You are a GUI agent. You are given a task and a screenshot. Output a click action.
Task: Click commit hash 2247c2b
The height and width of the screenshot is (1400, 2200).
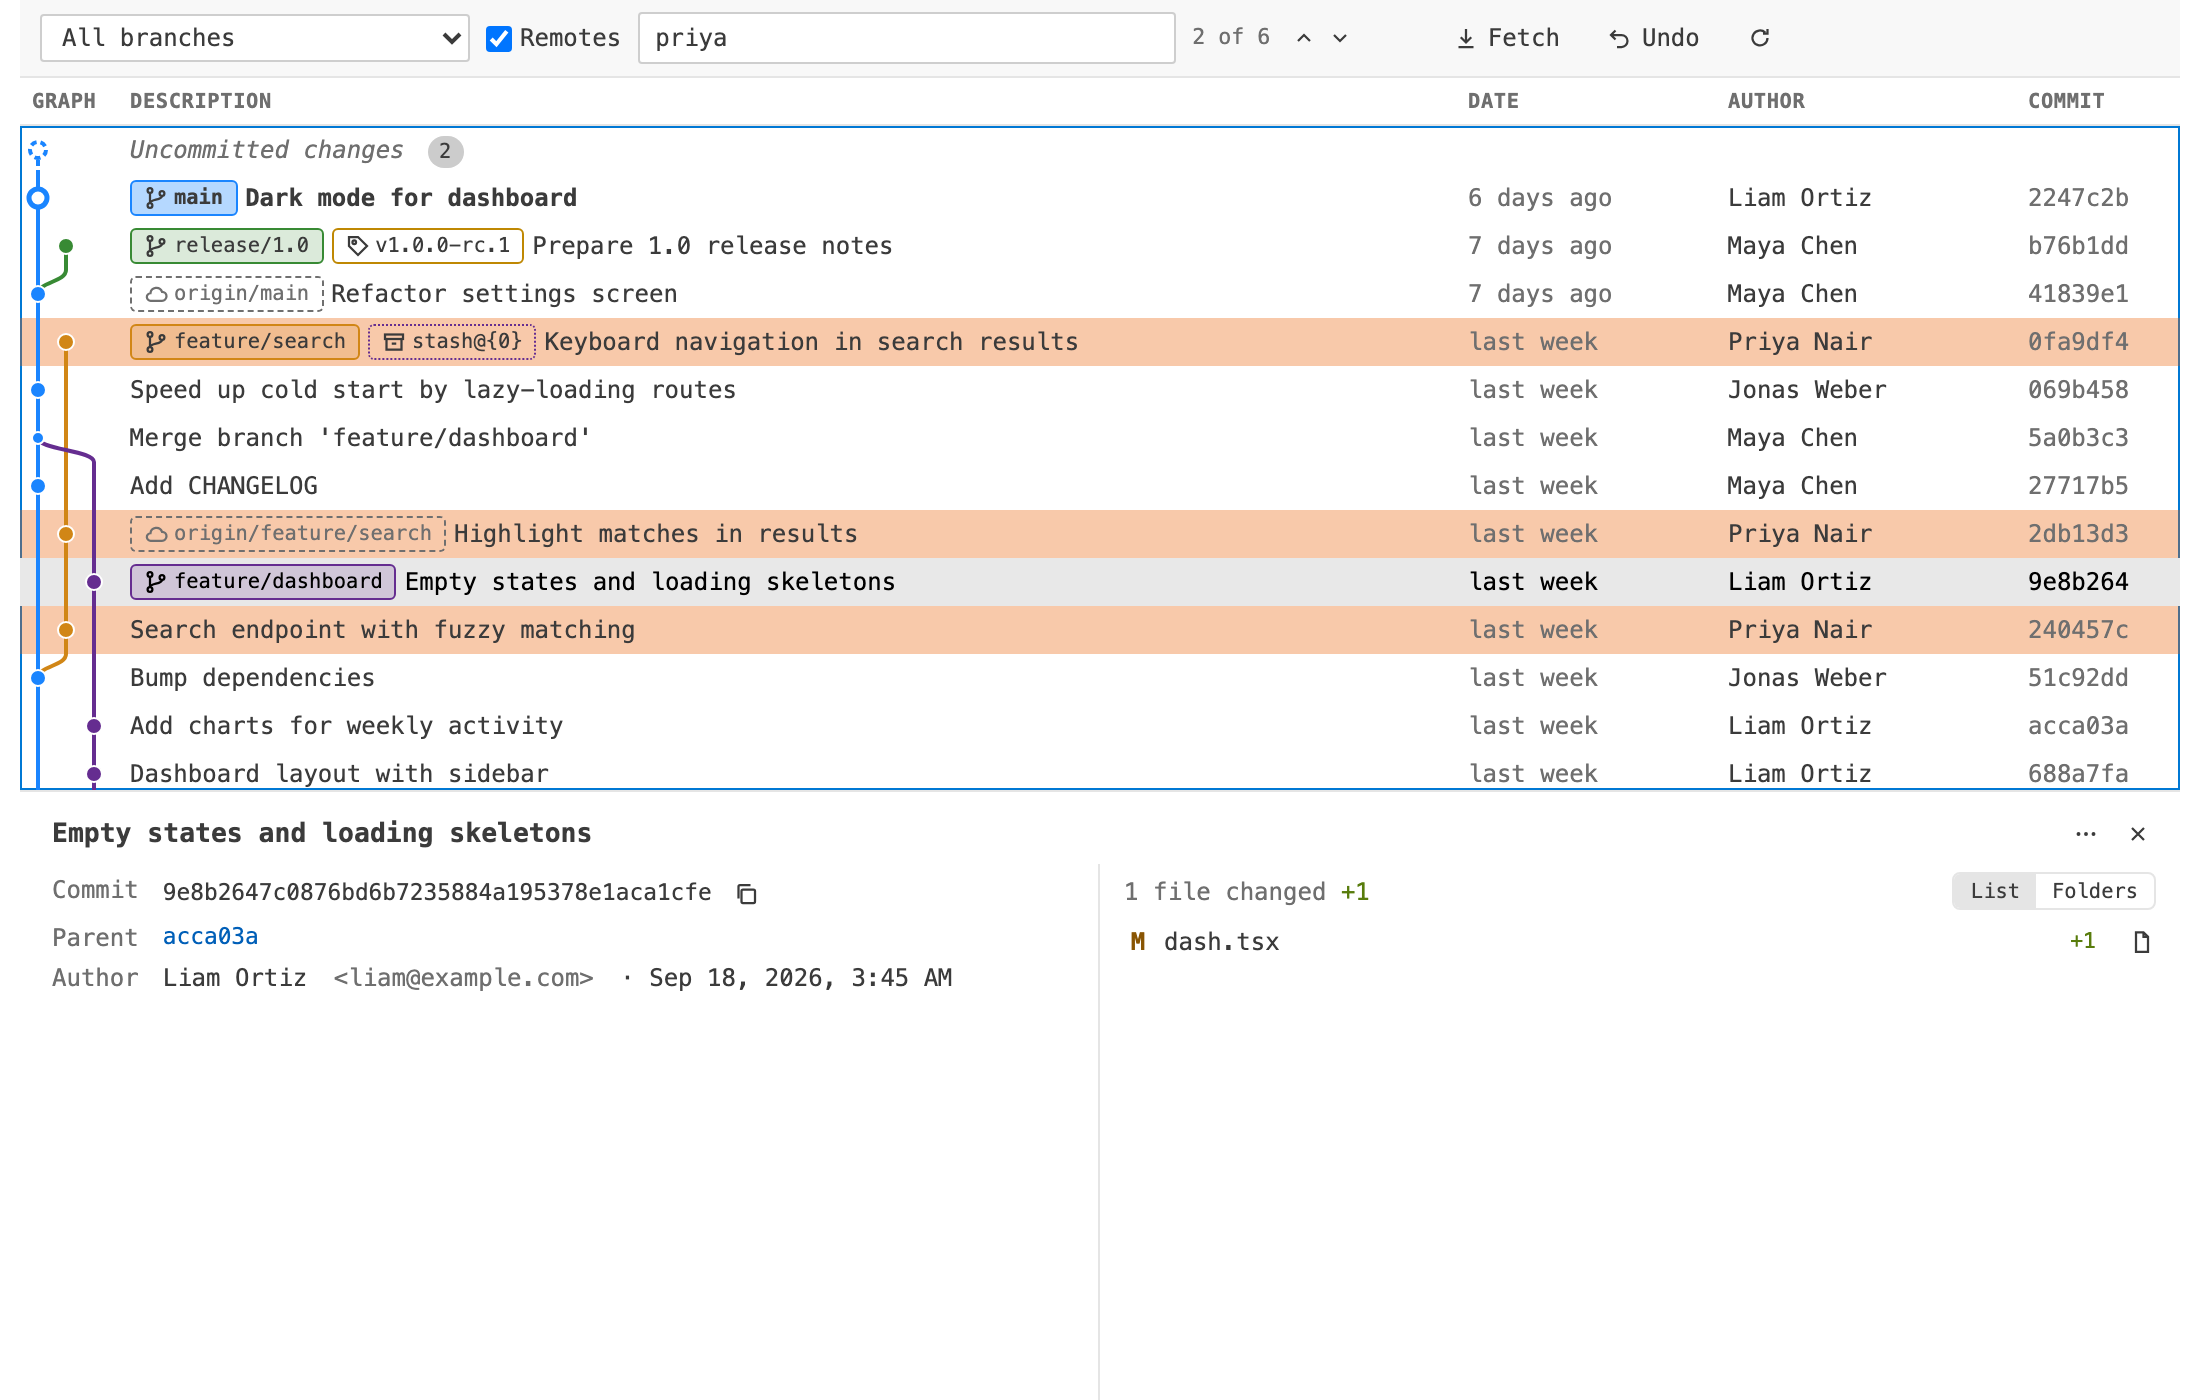(x=2078, y=198)
